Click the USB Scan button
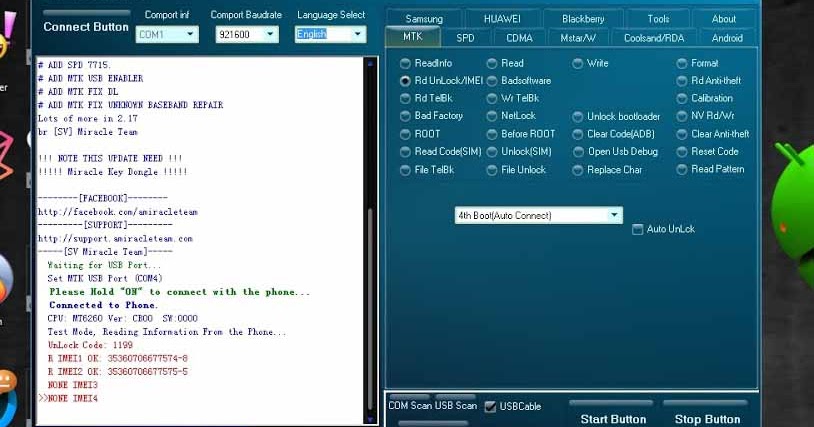 (x=455, y=405)
